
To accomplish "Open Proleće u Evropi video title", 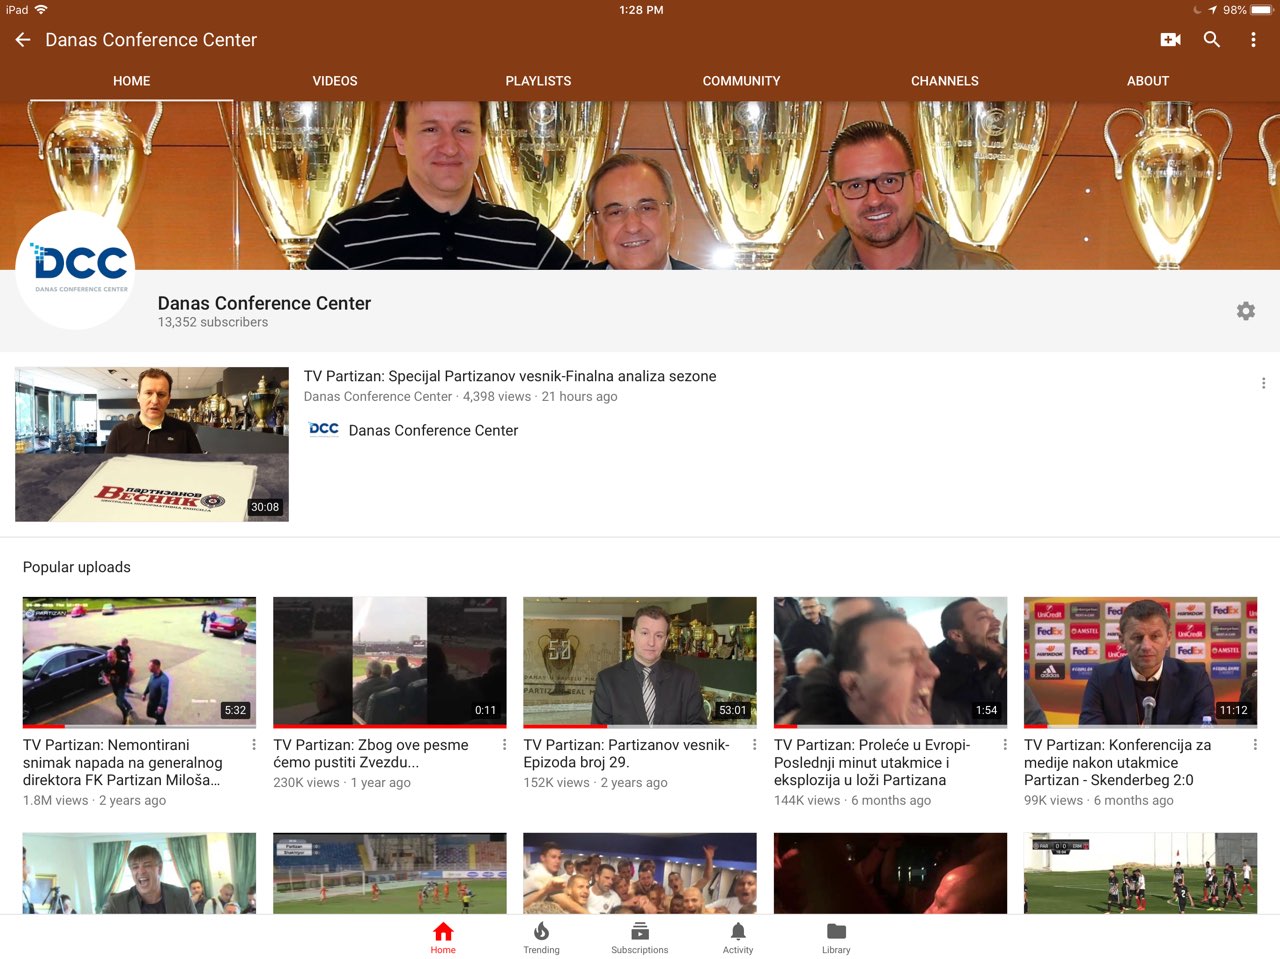I will pos(872,762).
